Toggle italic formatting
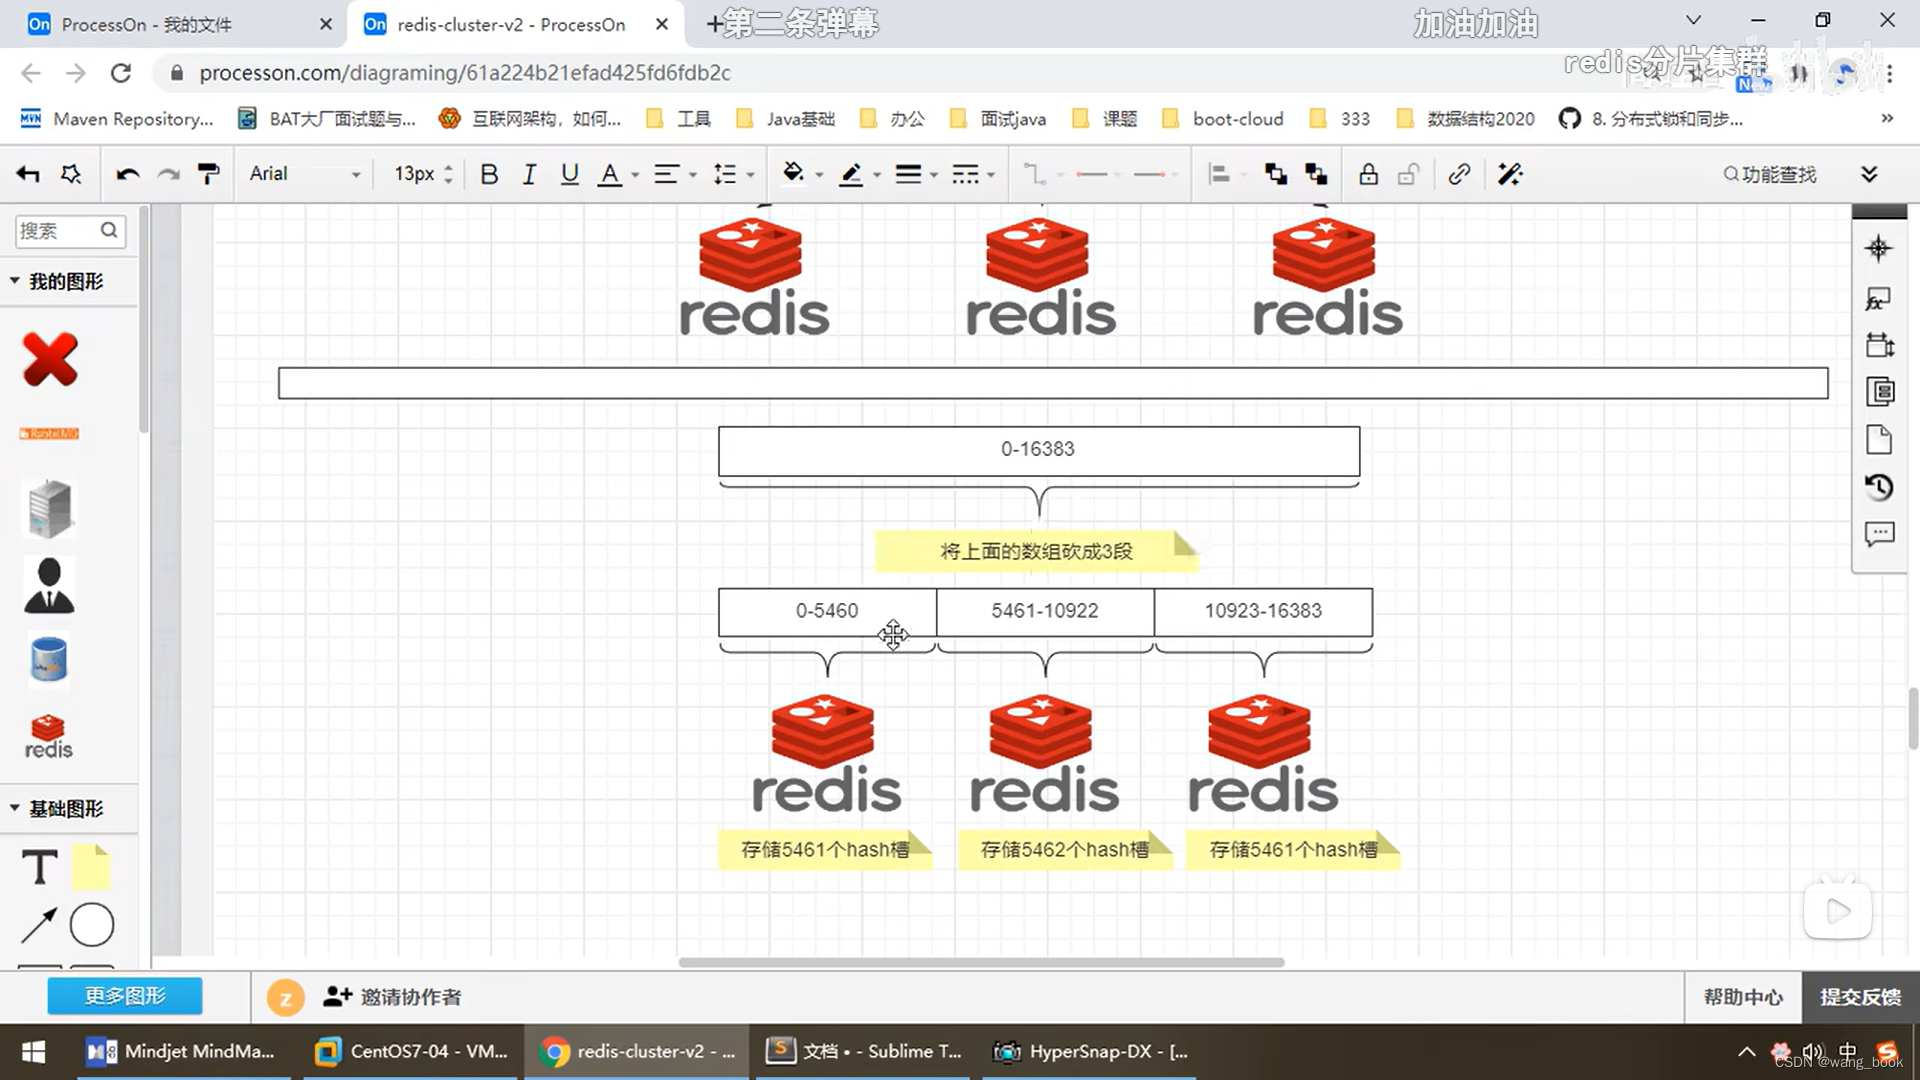The width and height of the screenshot is (1920, 1080). point(529,174)
